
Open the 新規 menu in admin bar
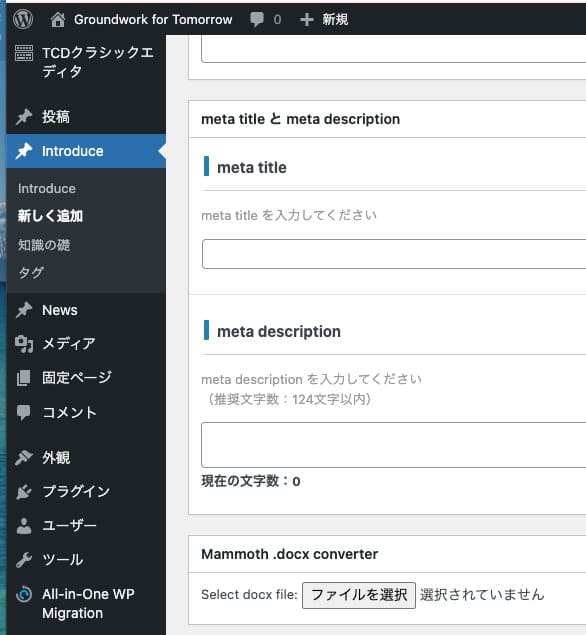(x=335, y=19)
